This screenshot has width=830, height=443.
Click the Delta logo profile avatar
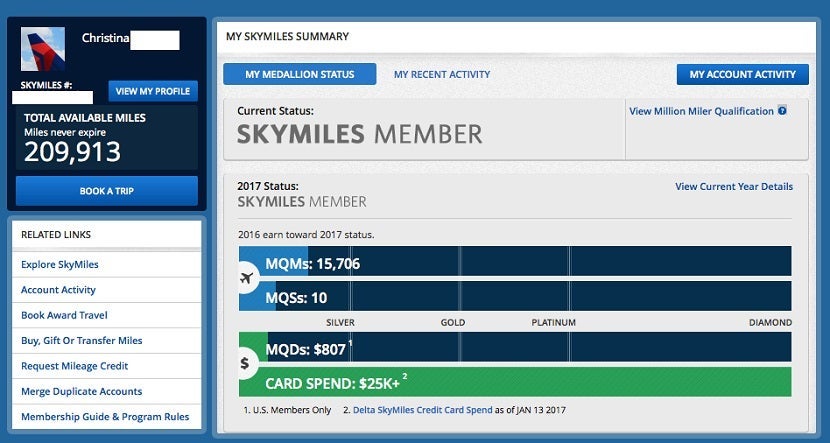pos(43,49)
